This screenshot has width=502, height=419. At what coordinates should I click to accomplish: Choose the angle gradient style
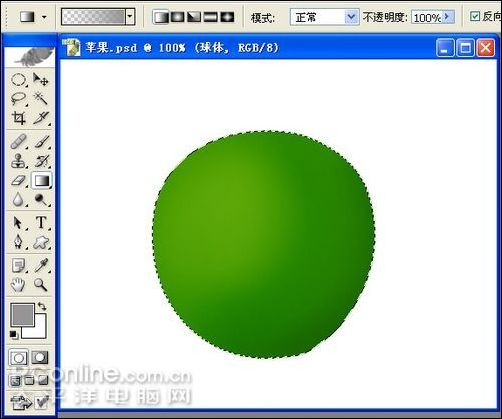pyautogui.click(x=194, y=17)
